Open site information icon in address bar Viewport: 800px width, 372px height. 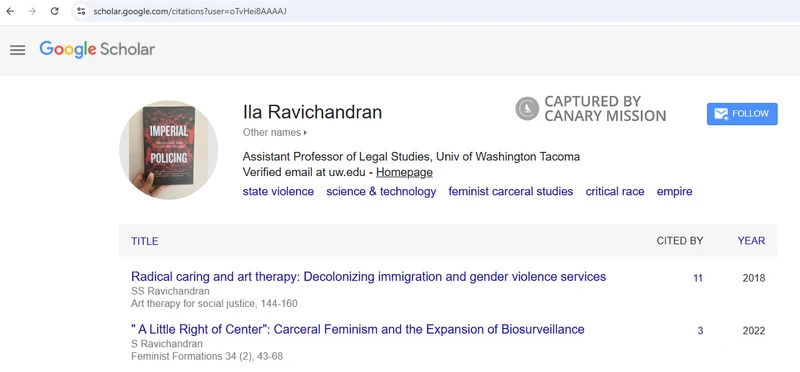81,11
